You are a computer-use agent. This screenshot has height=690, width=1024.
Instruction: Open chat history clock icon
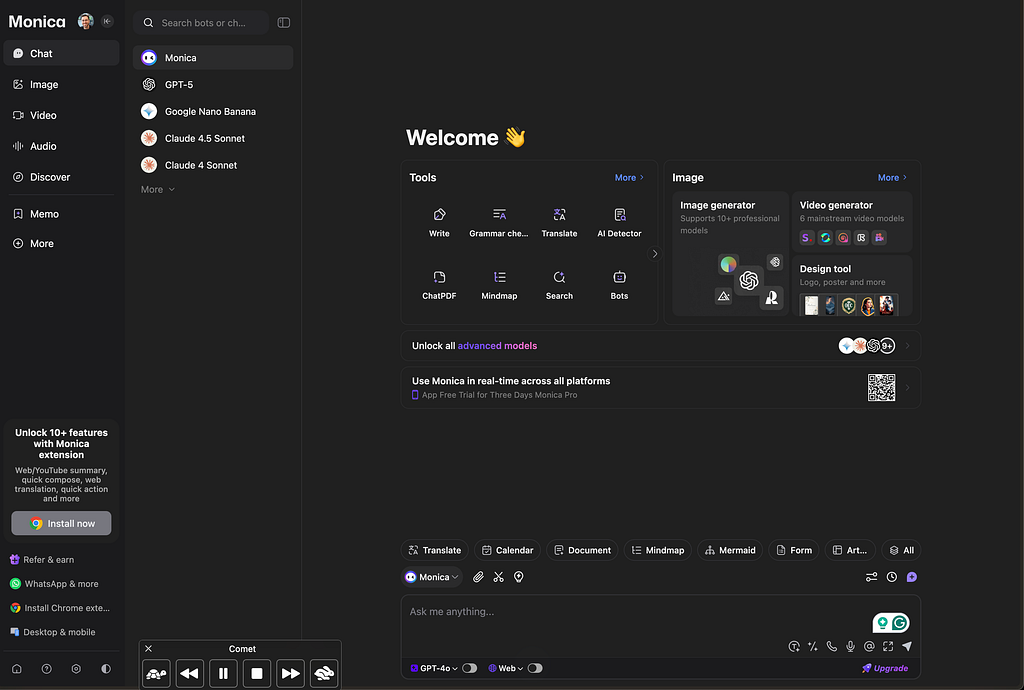[x=891, y=577]
